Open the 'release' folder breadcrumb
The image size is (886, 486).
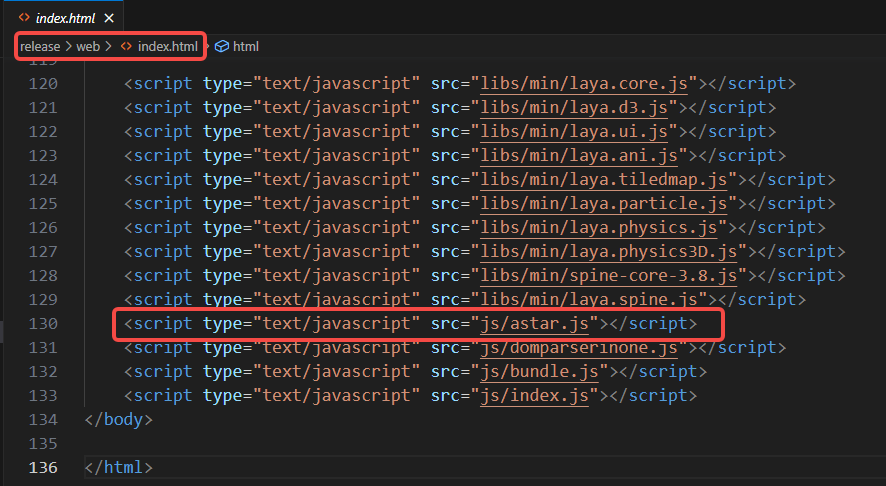pyautogui.click(x=40, y=46)
